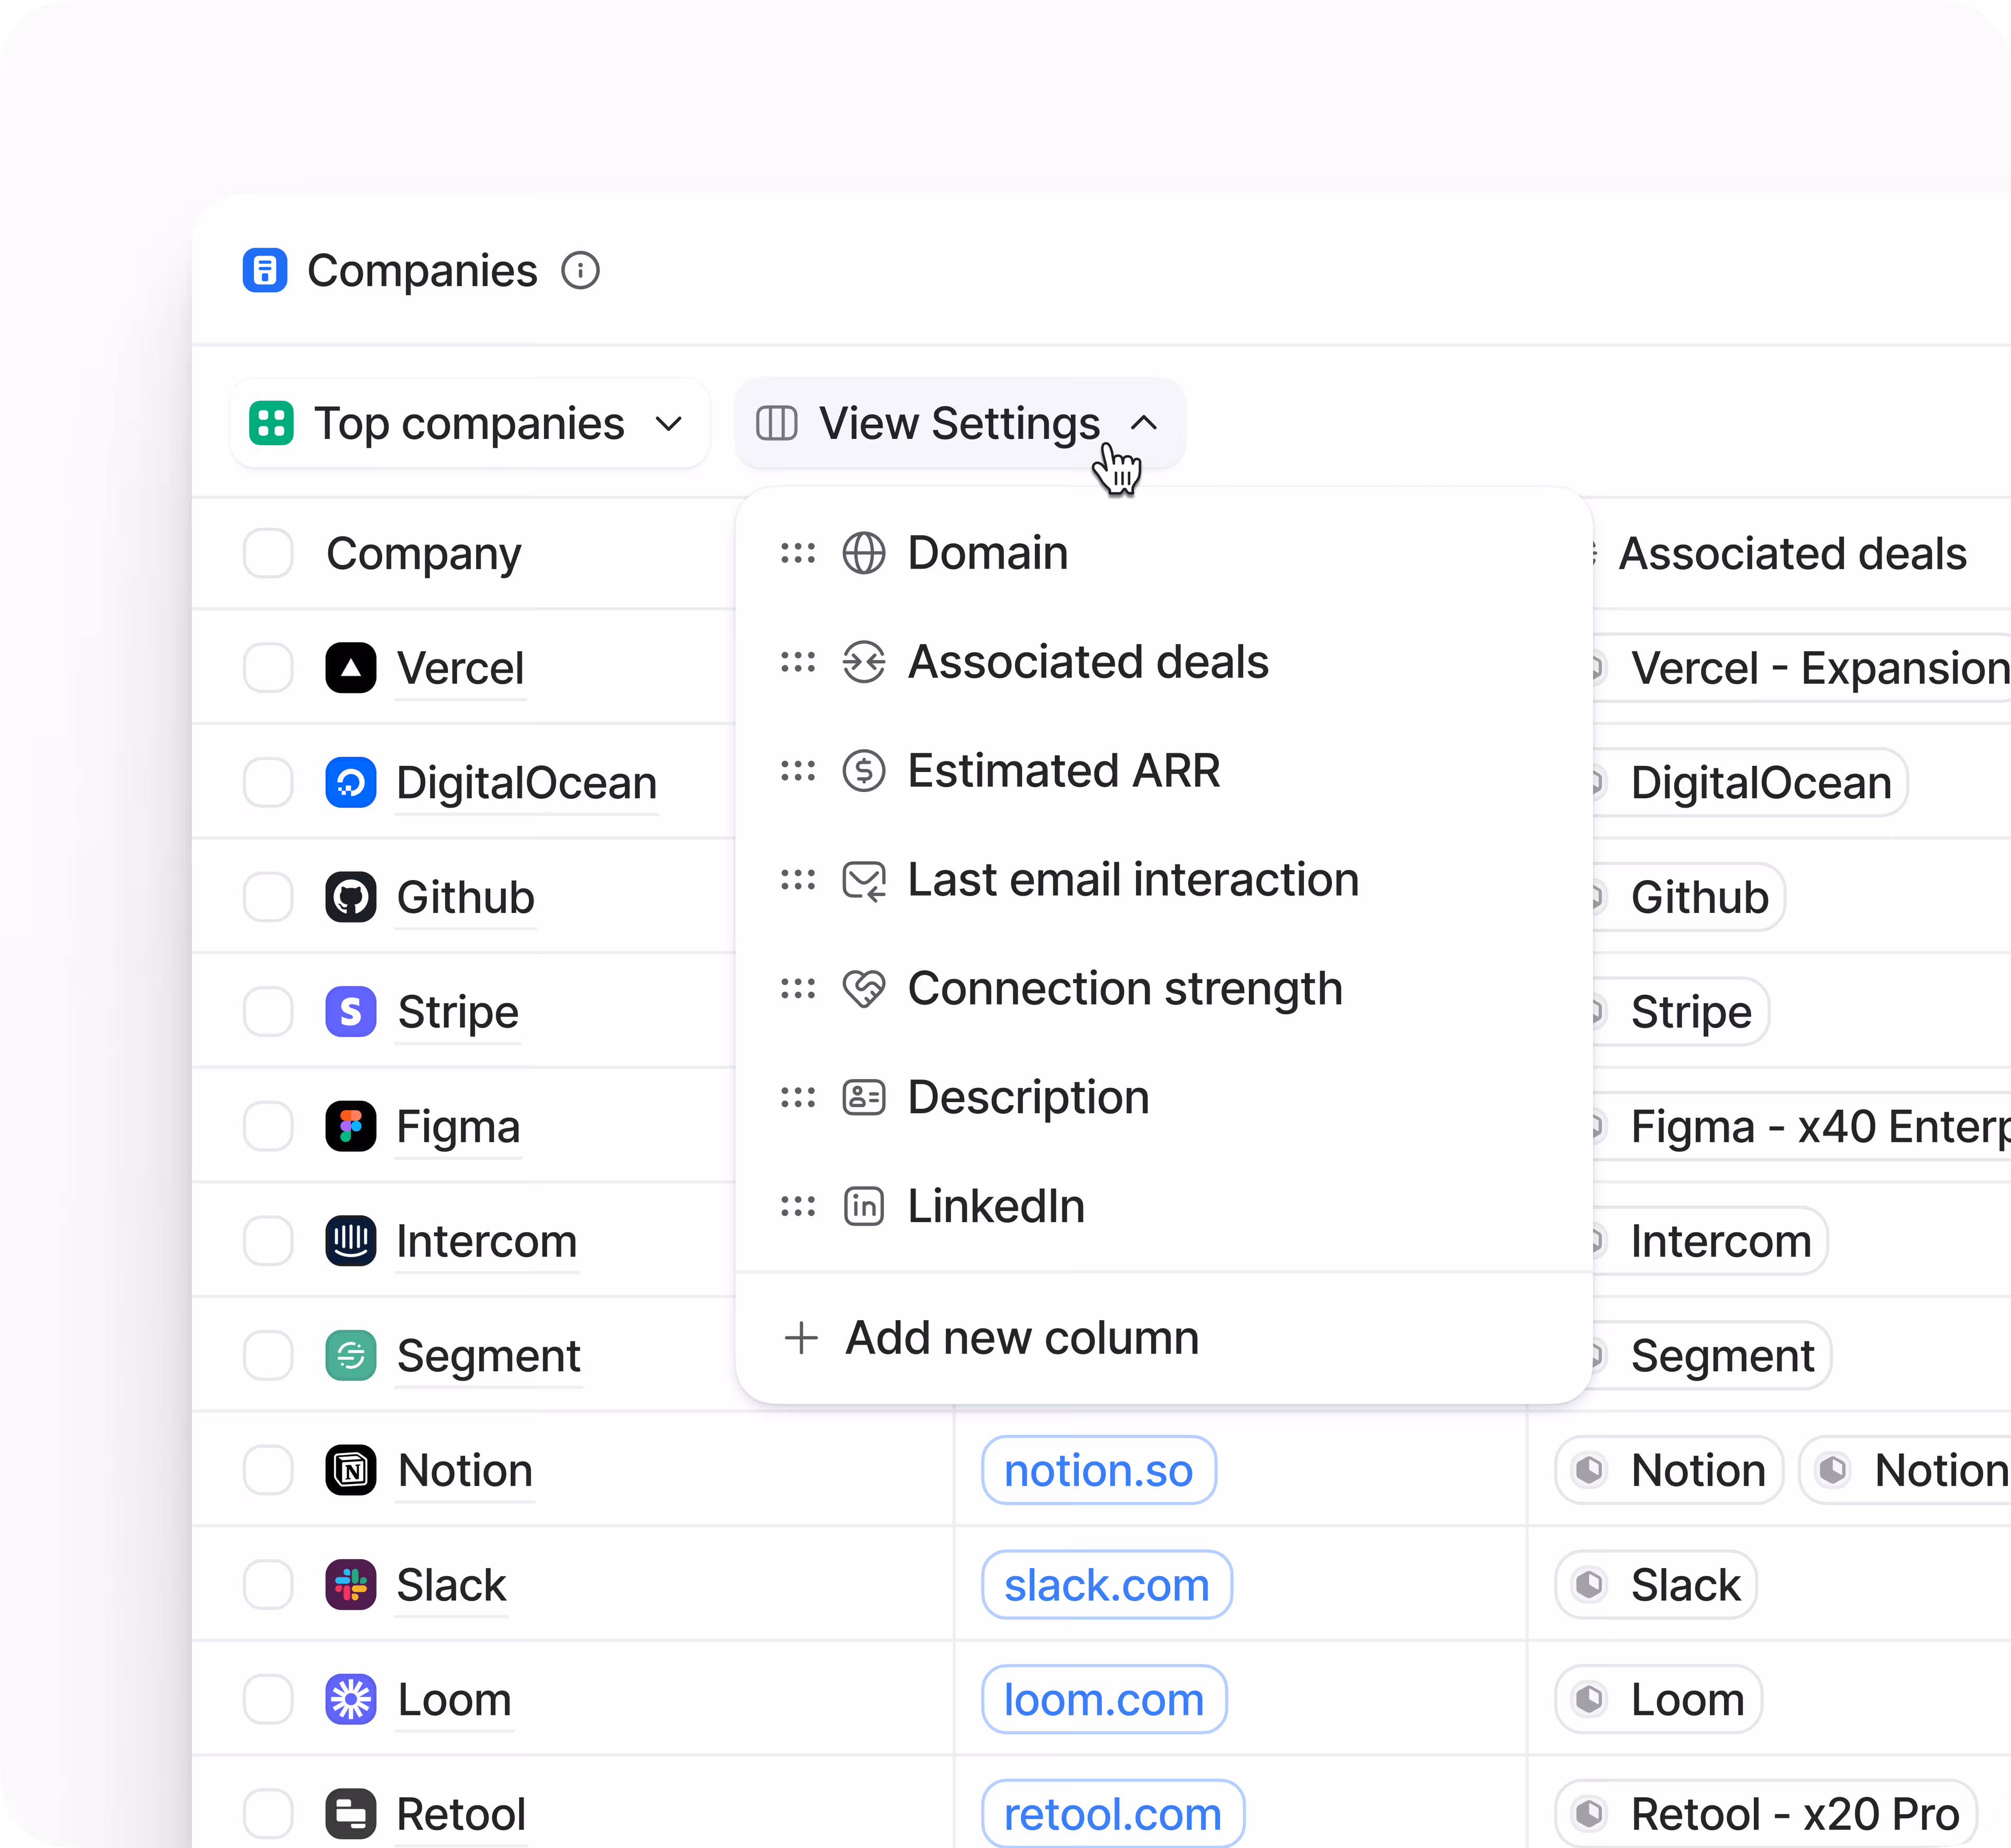Tick the checkbox next to Notion
Screen dimensions: 2011x1848
coord(268,1470)
